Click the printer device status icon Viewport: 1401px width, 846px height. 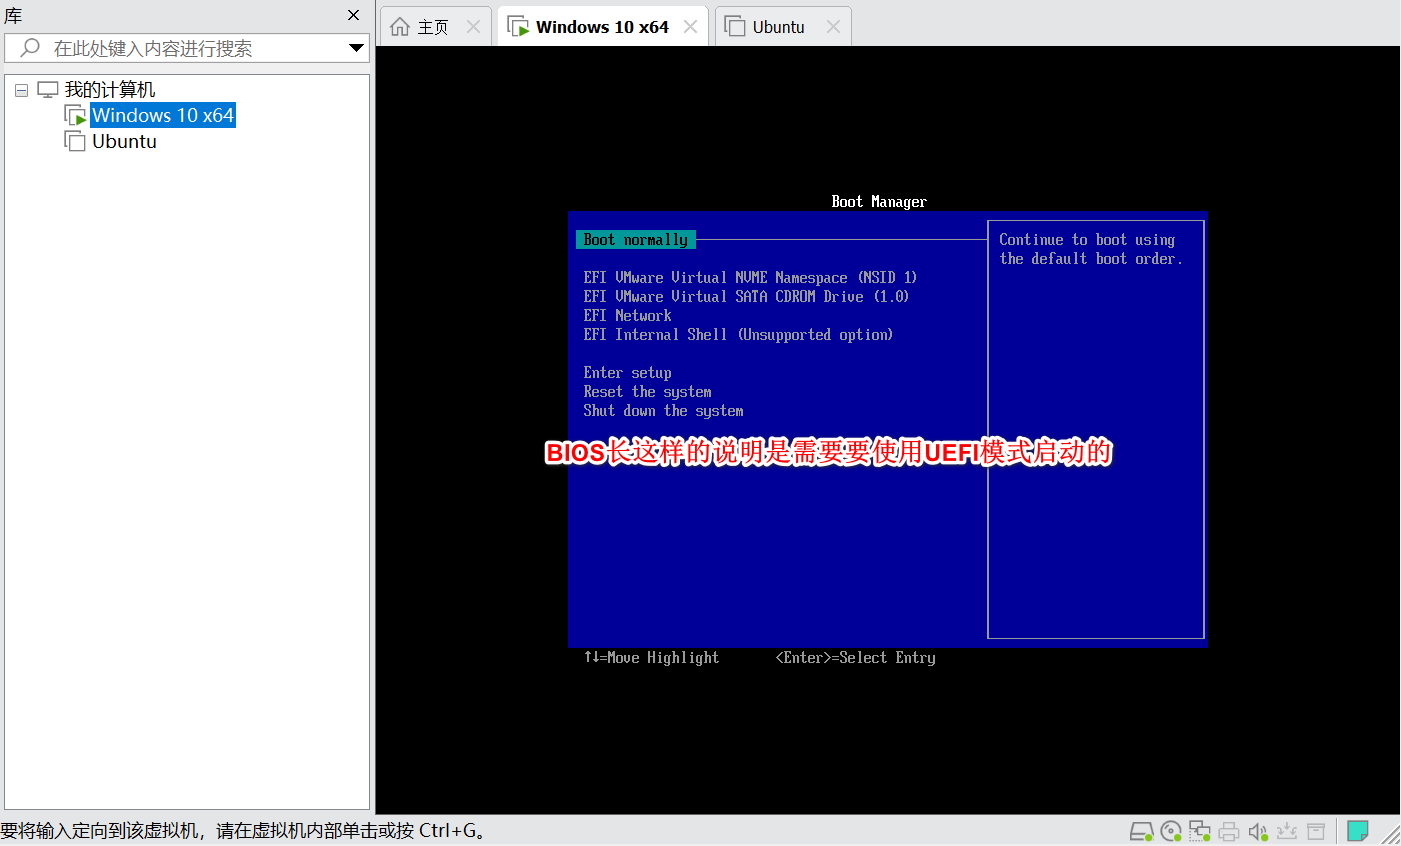(1229, 831)
